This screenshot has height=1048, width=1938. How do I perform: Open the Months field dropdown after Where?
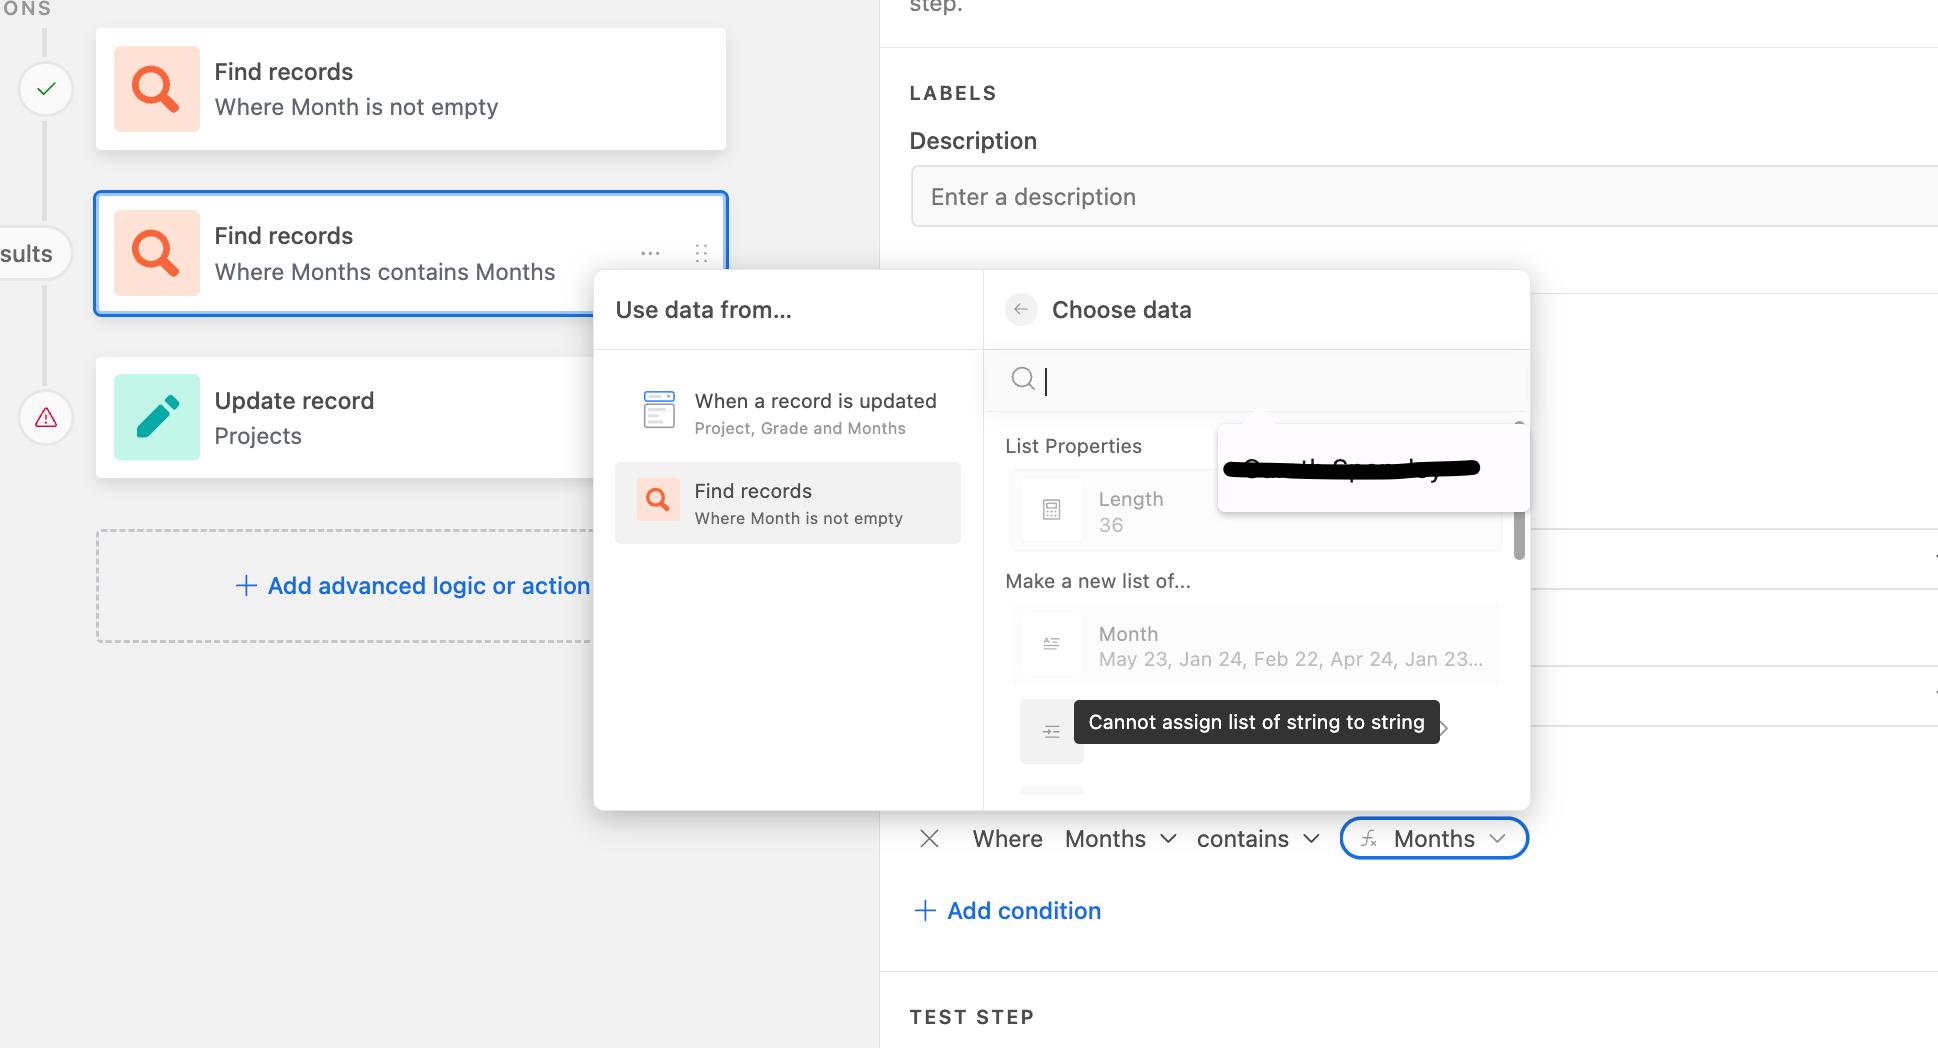[x=1120, y=839]
